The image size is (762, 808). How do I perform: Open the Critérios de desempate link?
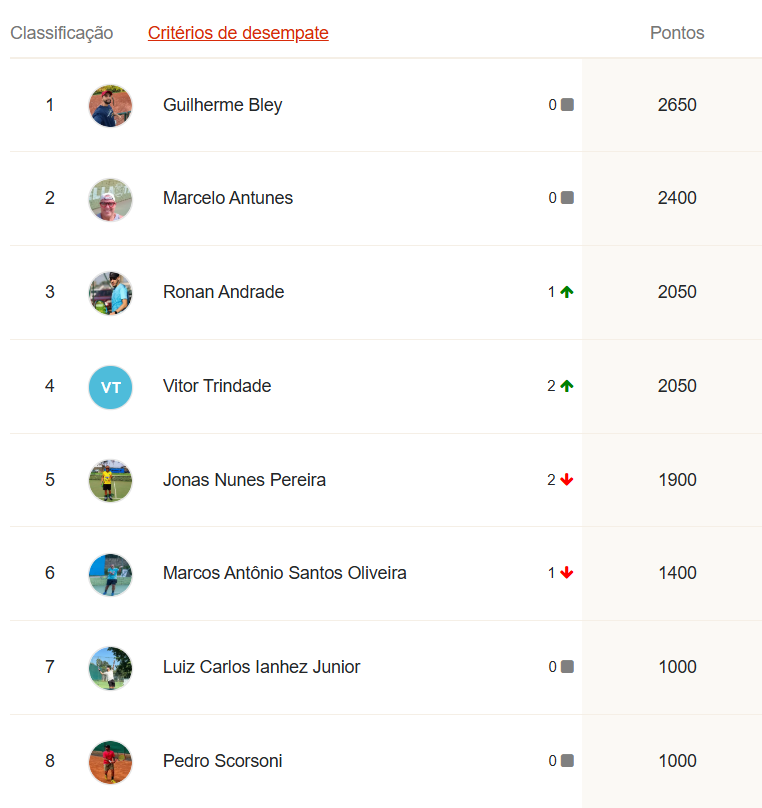[238, 33]
